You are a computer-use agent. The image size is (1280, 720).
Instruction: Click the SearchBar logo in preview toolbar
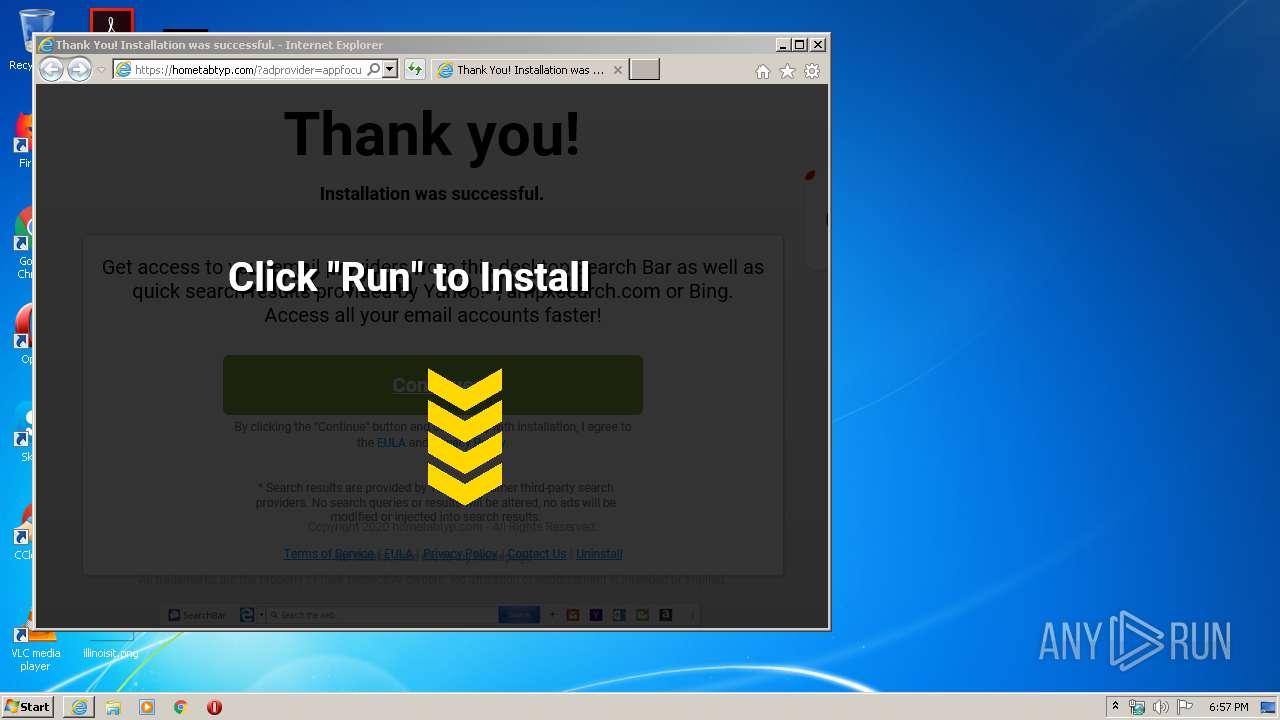pos(197,615)
